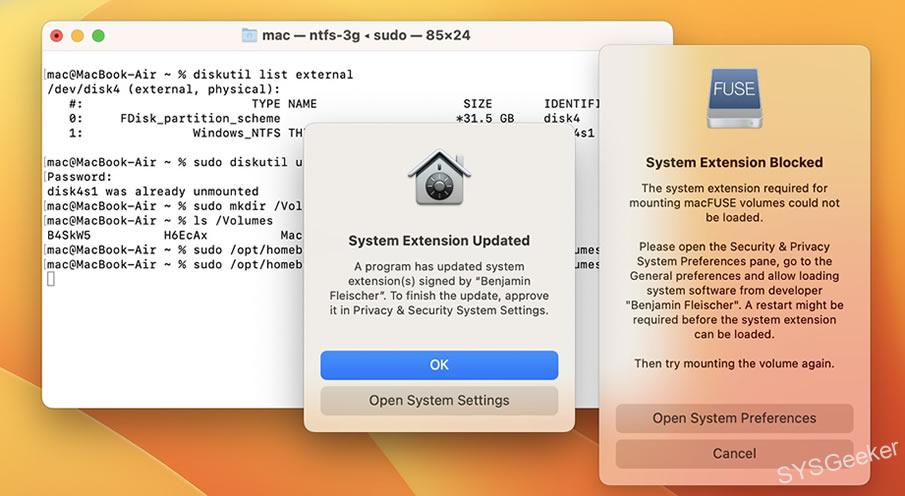Click the security house lock icon
This screenshot has height=496, width=905.
(439, 177)
